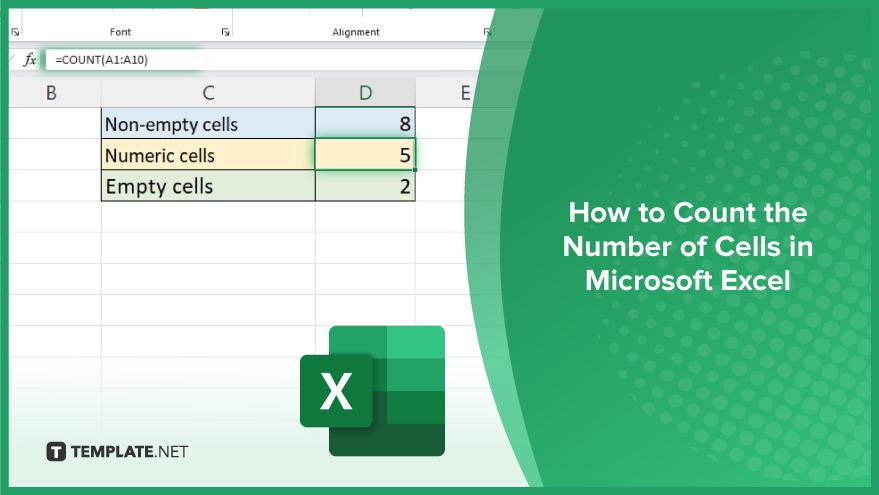
Task: Click the Font group label
Action: click(120, 33)
